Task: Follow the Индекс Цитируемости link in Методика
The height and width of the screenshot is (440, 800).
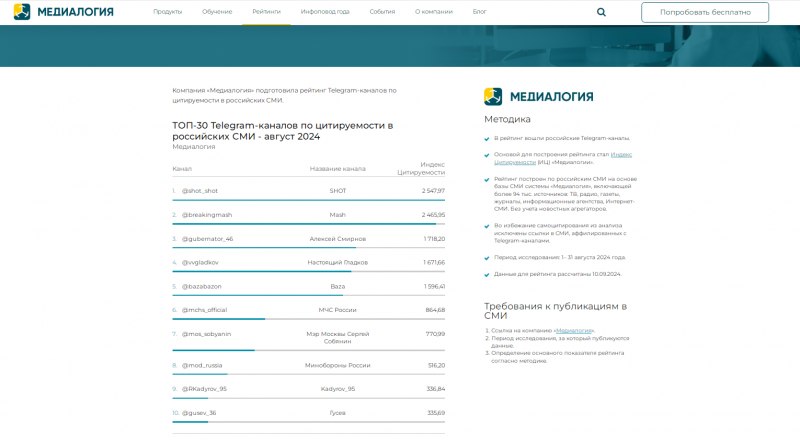Action: (x=620, y=155)
